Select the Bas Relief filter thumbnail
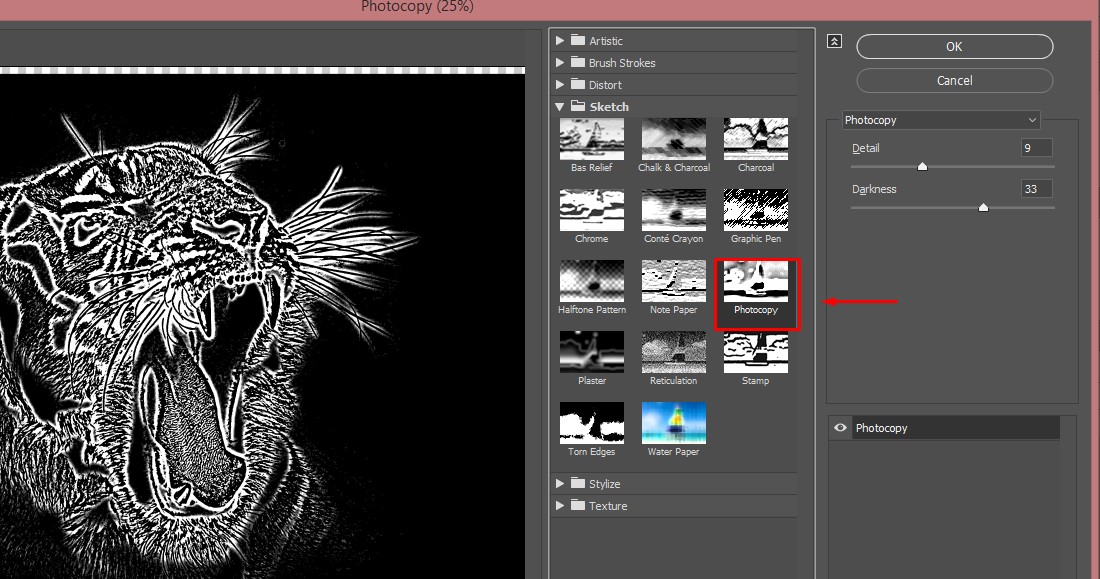 click(x=591, y=139)
